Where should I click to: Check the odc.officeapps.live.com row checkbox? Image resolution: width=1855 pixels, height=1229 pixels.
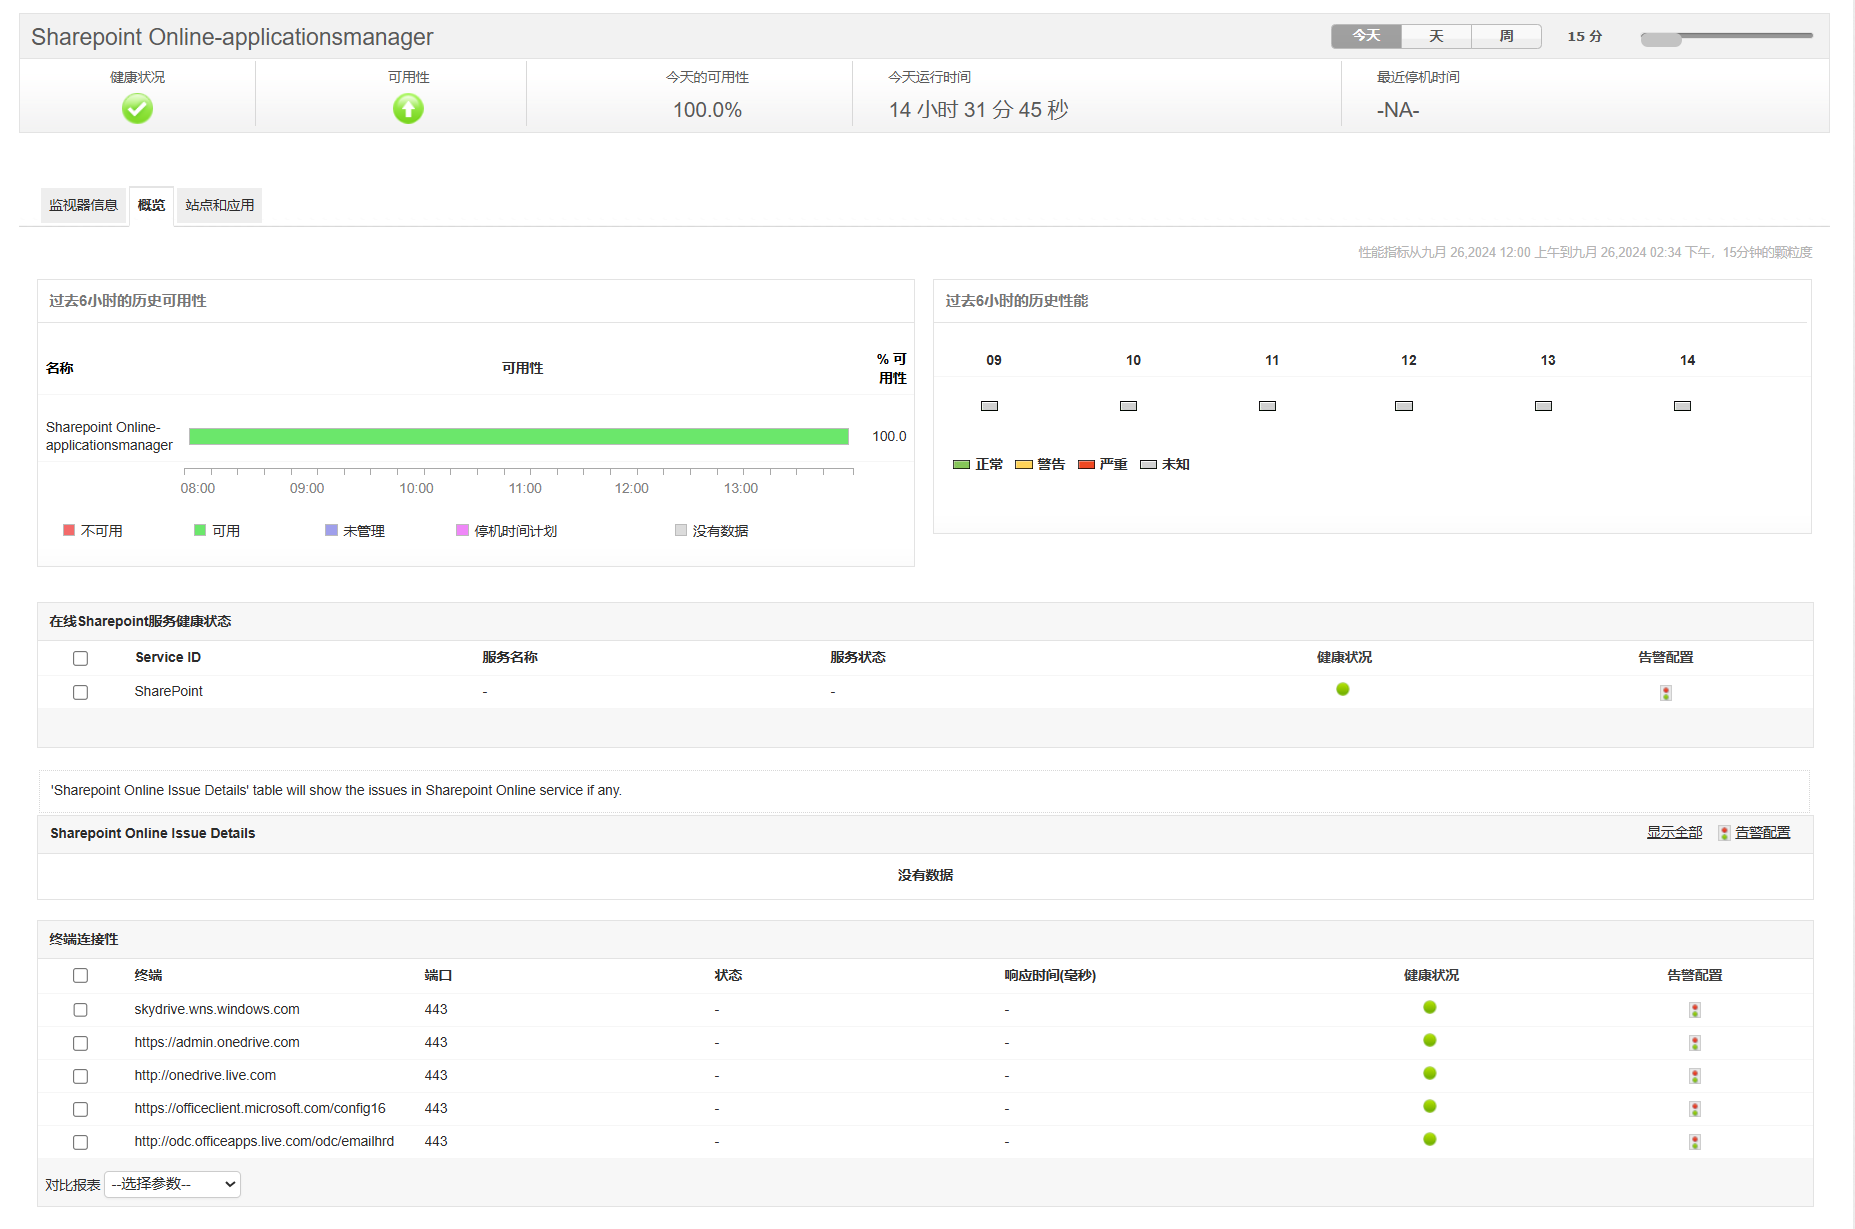[x=80, y=1142]
